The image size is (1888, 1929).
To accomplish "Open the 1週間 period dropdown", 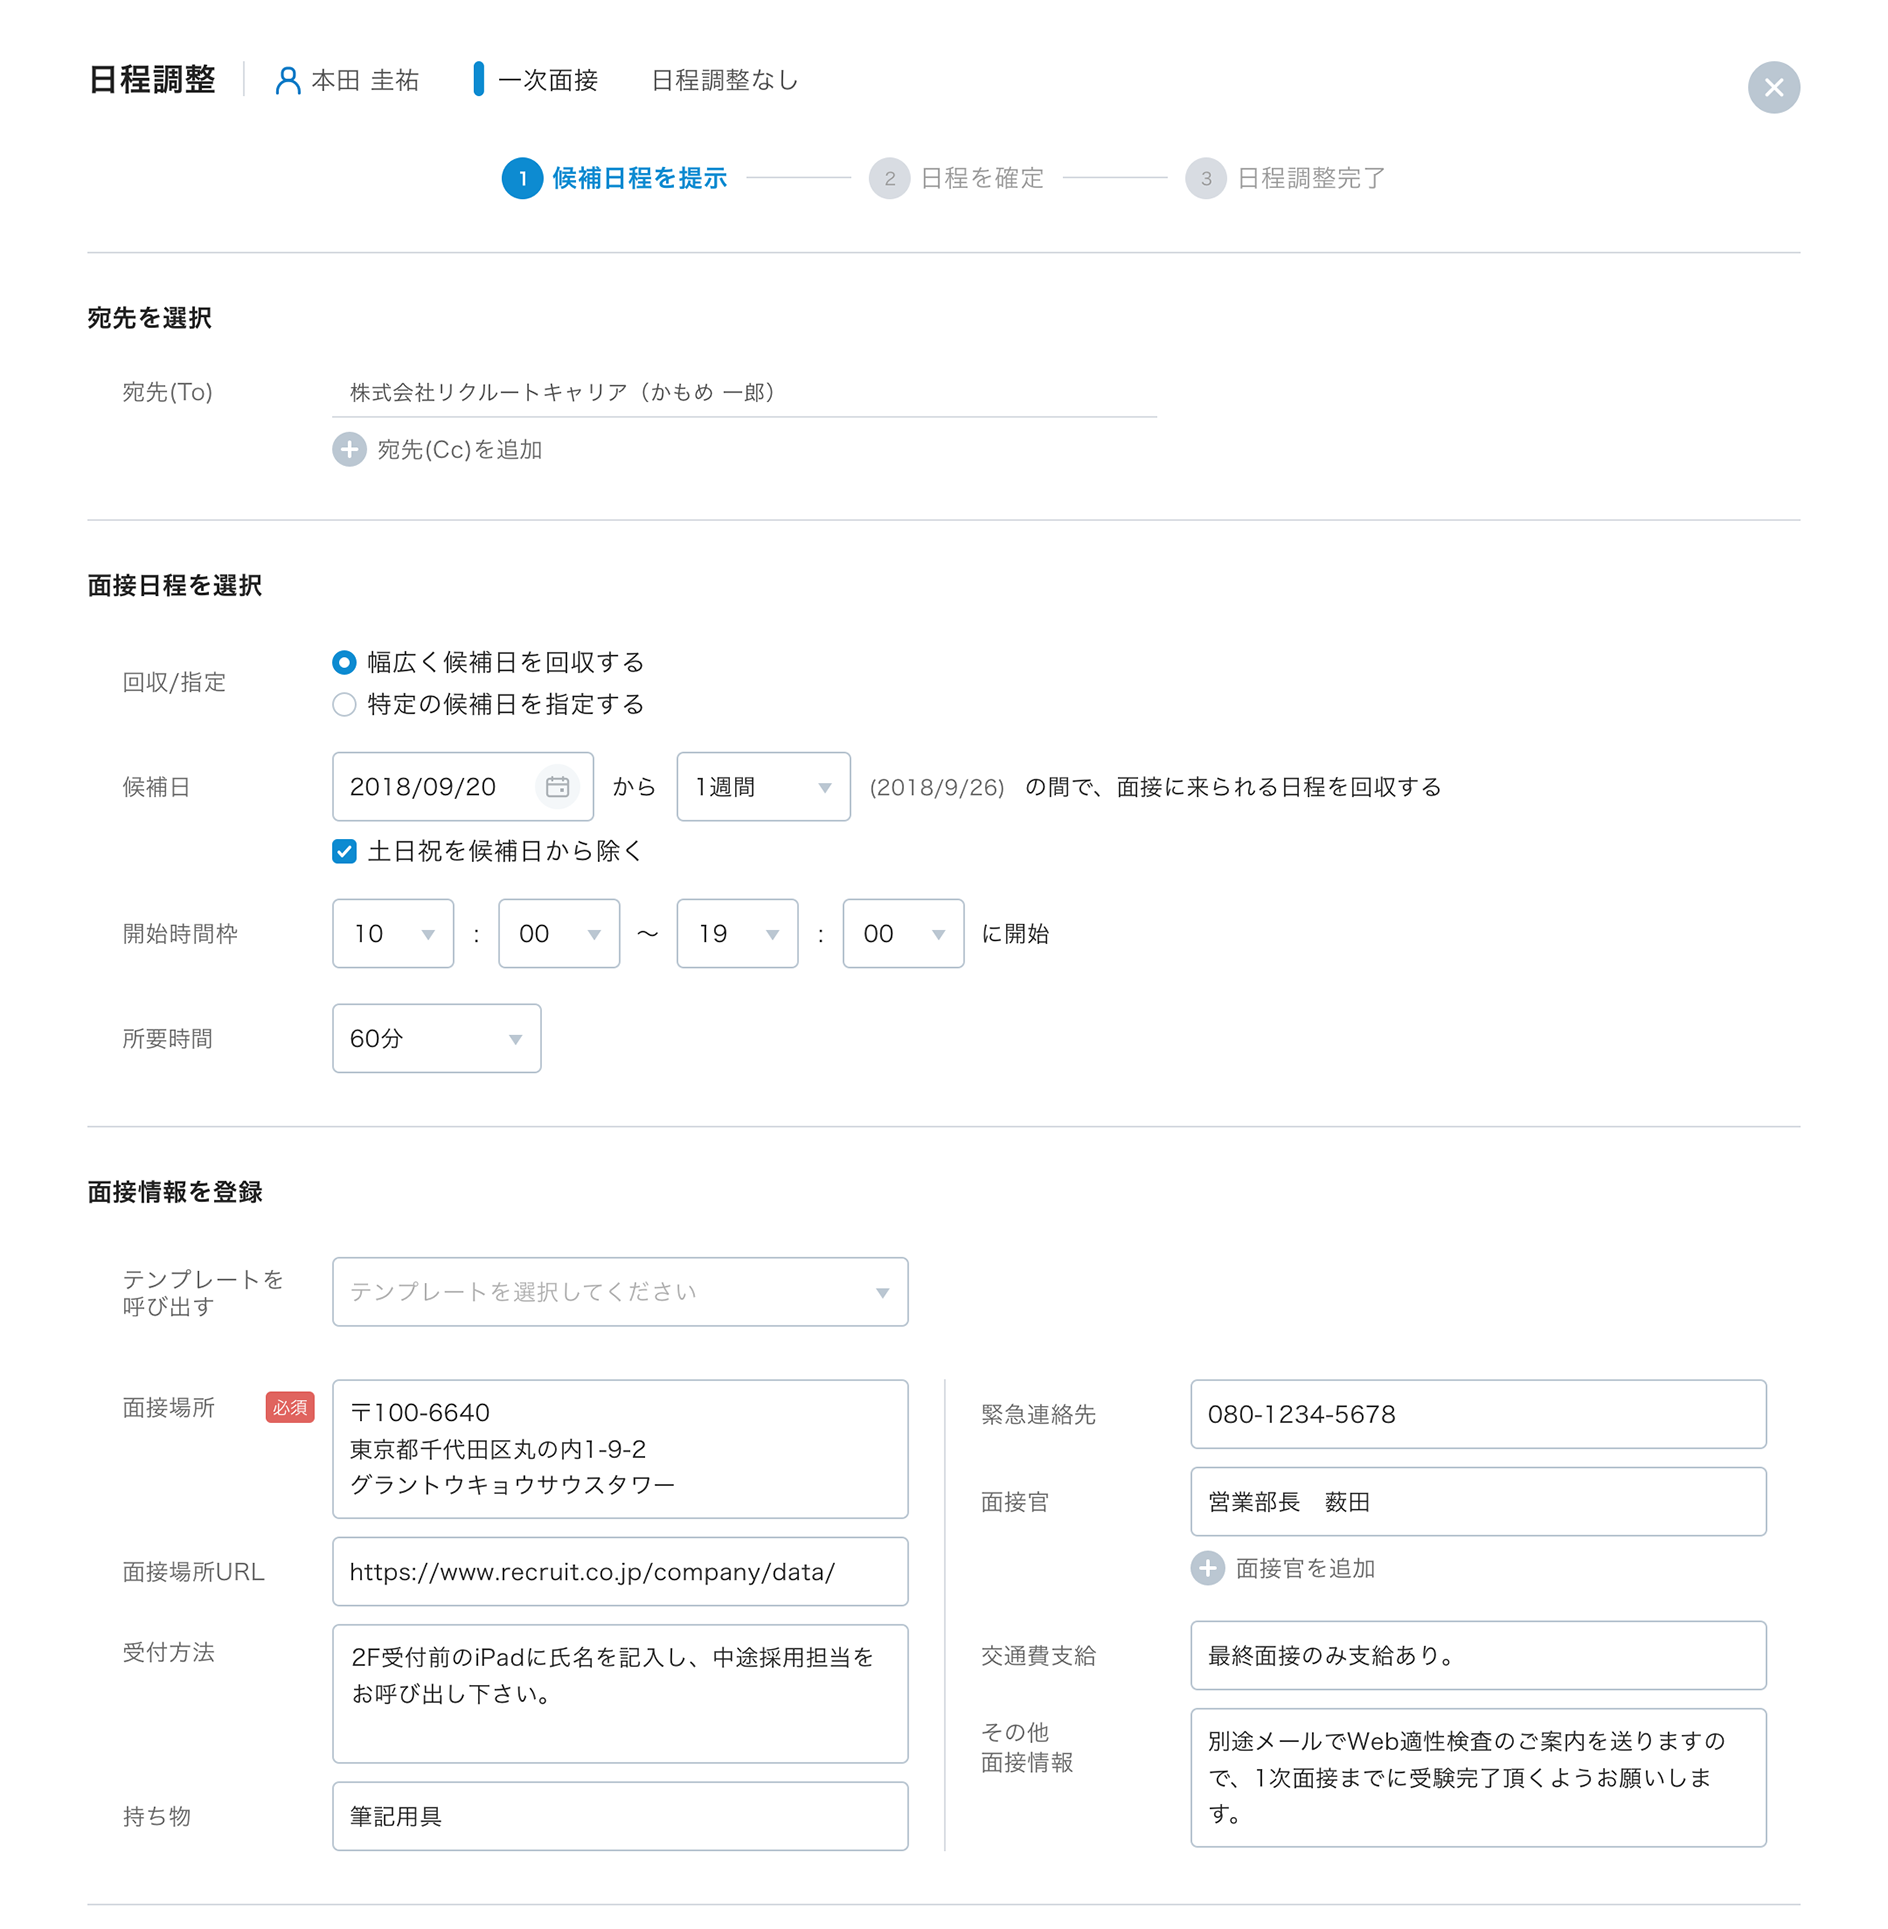I will tap(763, 787).
